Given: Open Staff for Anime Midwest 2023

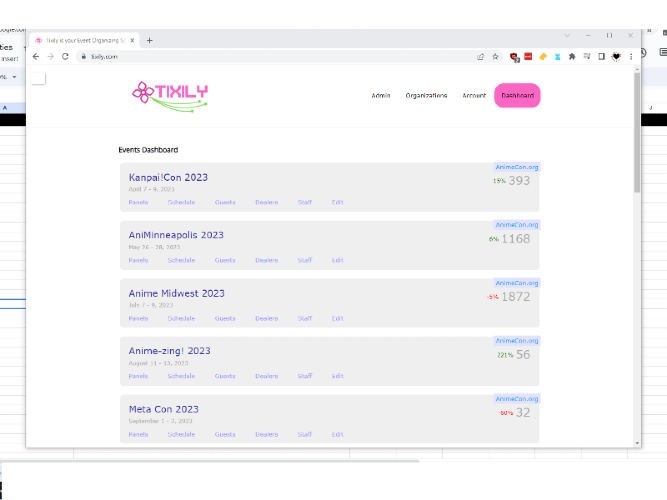Looking at the screenshot, I should pyautogui.click(x=305, y=318).
